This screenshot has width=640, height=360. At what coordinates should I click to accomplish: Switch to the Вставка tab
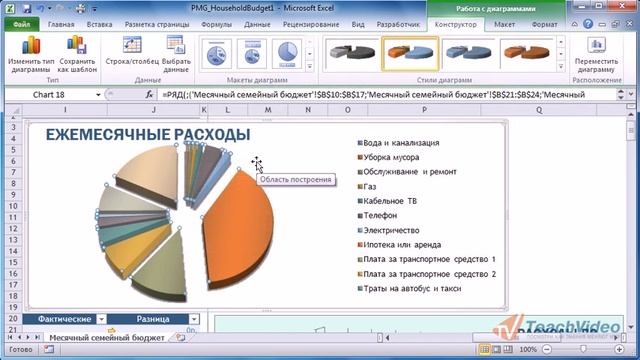pos(99,24)
